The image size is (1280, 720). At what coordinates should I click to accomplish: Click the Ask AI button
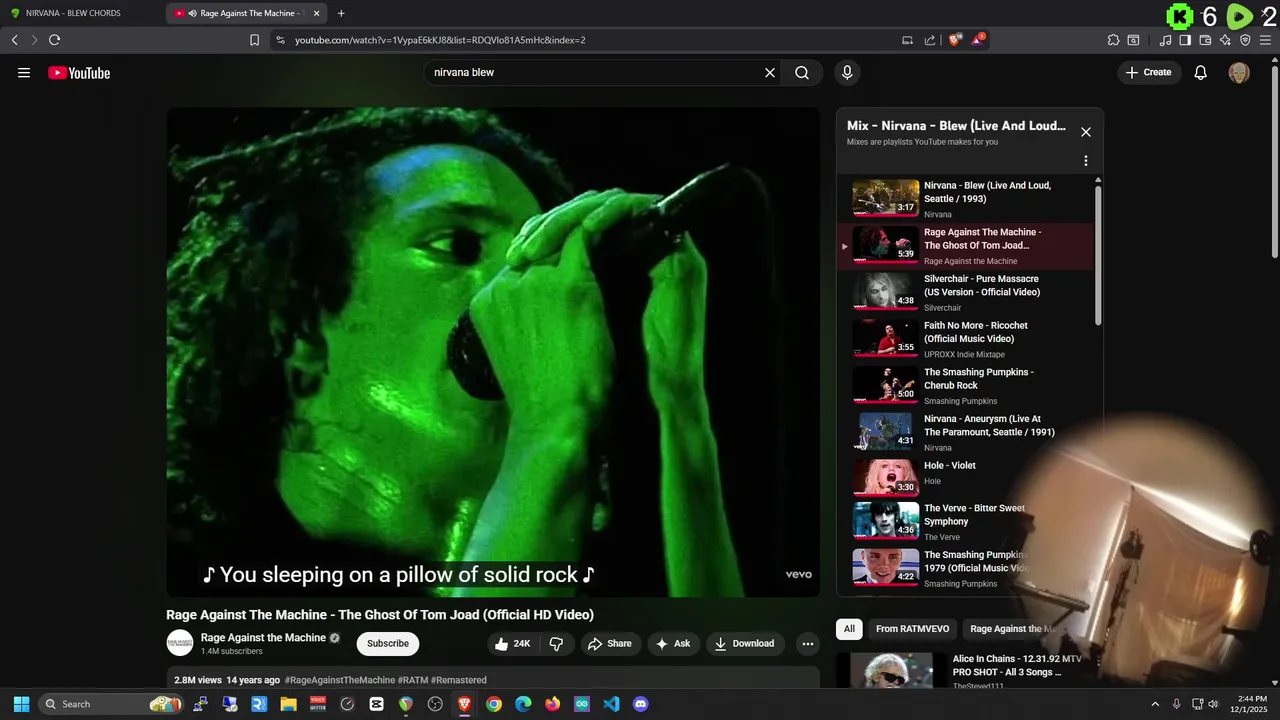[673, 644]
